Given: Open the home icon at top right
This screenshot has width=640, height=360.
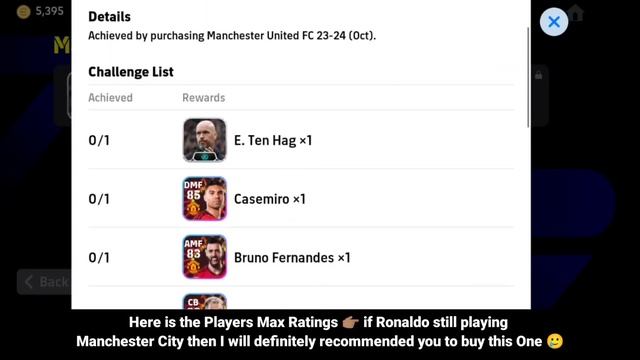Looking at the screenshot, I should click(x=576, y=13).
